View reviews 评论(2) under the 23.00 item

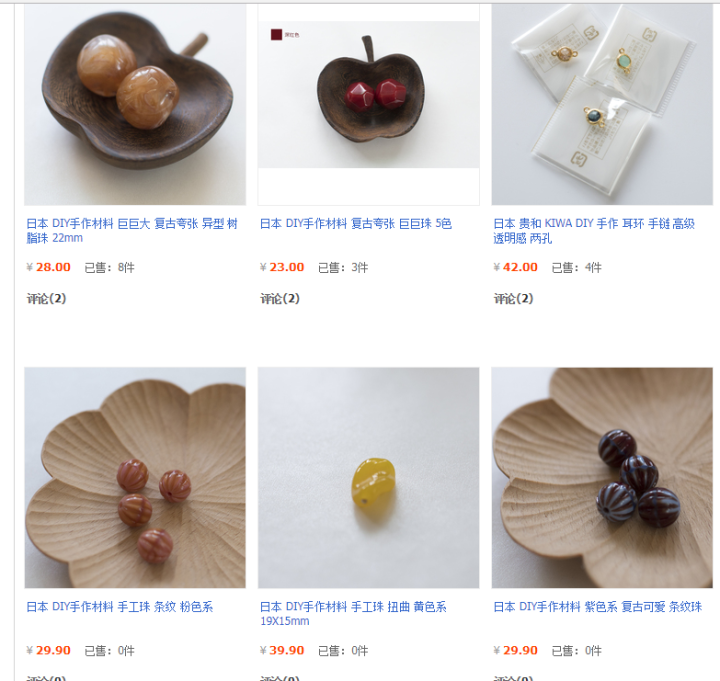click(x=280, y=299)
